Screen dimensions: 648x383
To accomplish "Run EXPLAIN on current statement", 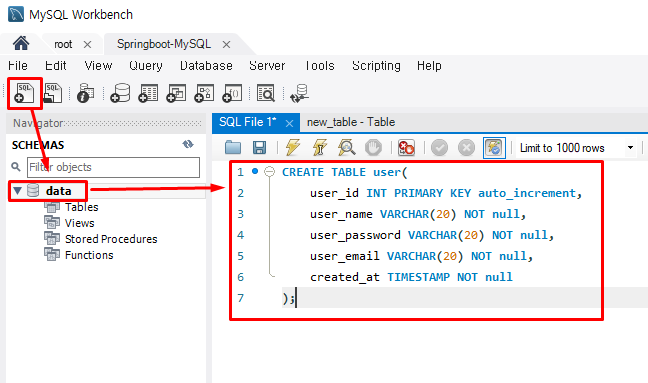I will 346,147.
